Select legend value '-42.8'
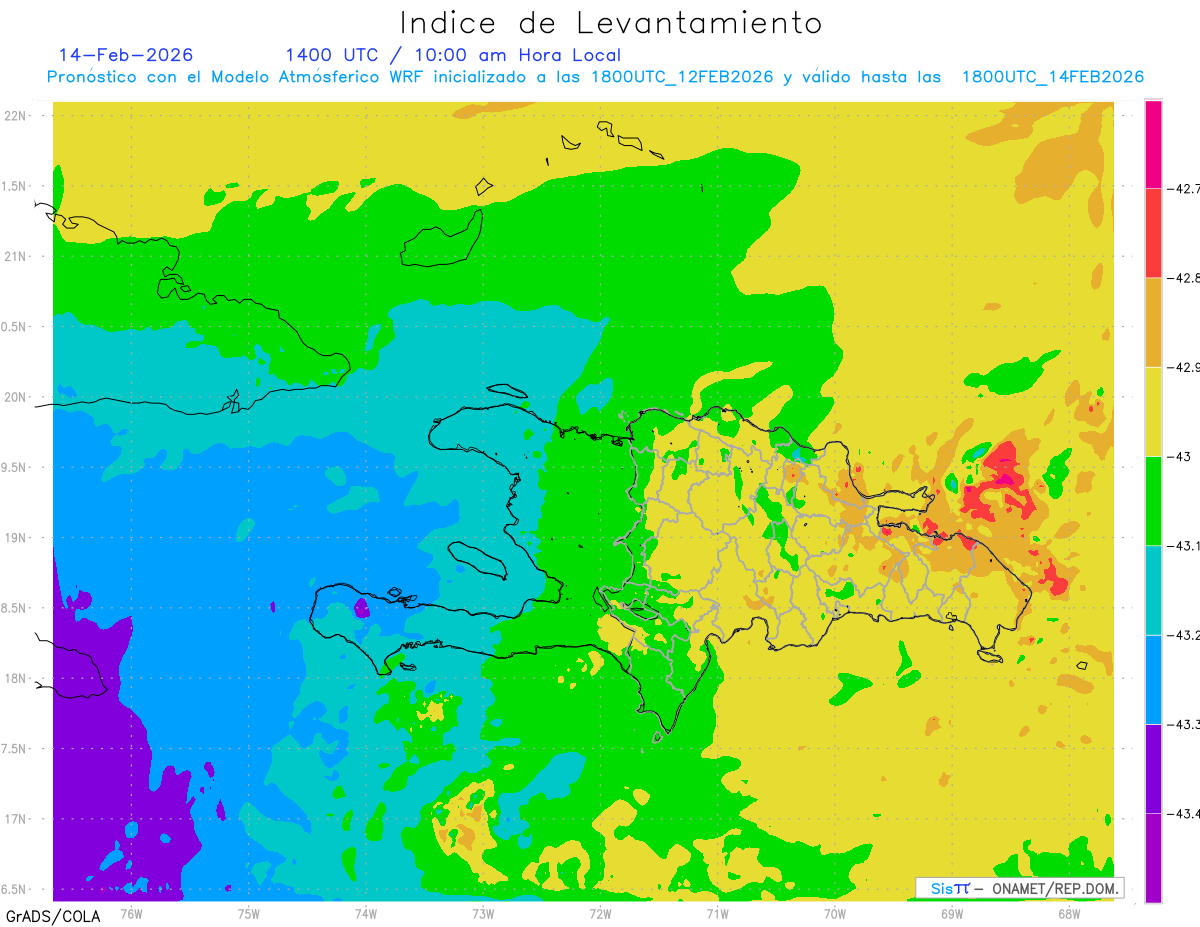This screenshot has height=927, width=1200. (x=1183, y=278)
